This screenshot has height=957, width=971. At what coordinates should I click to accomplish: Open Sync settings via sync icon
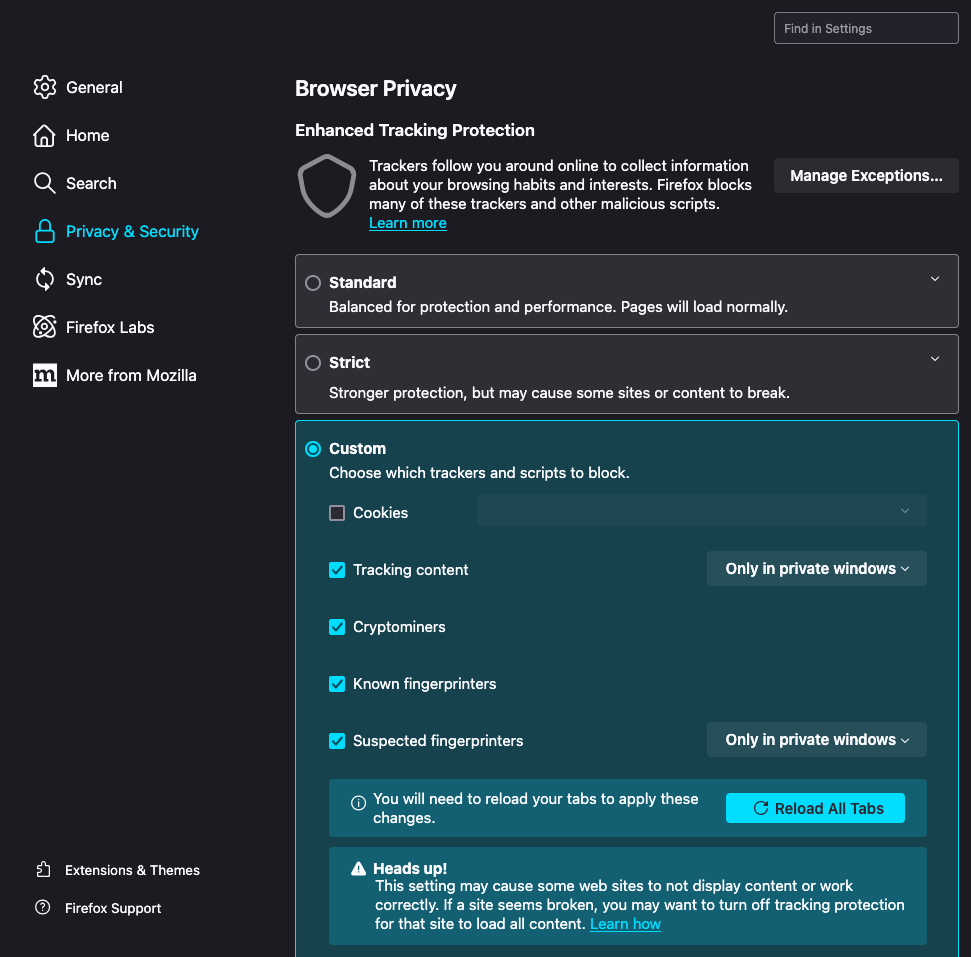45,279
